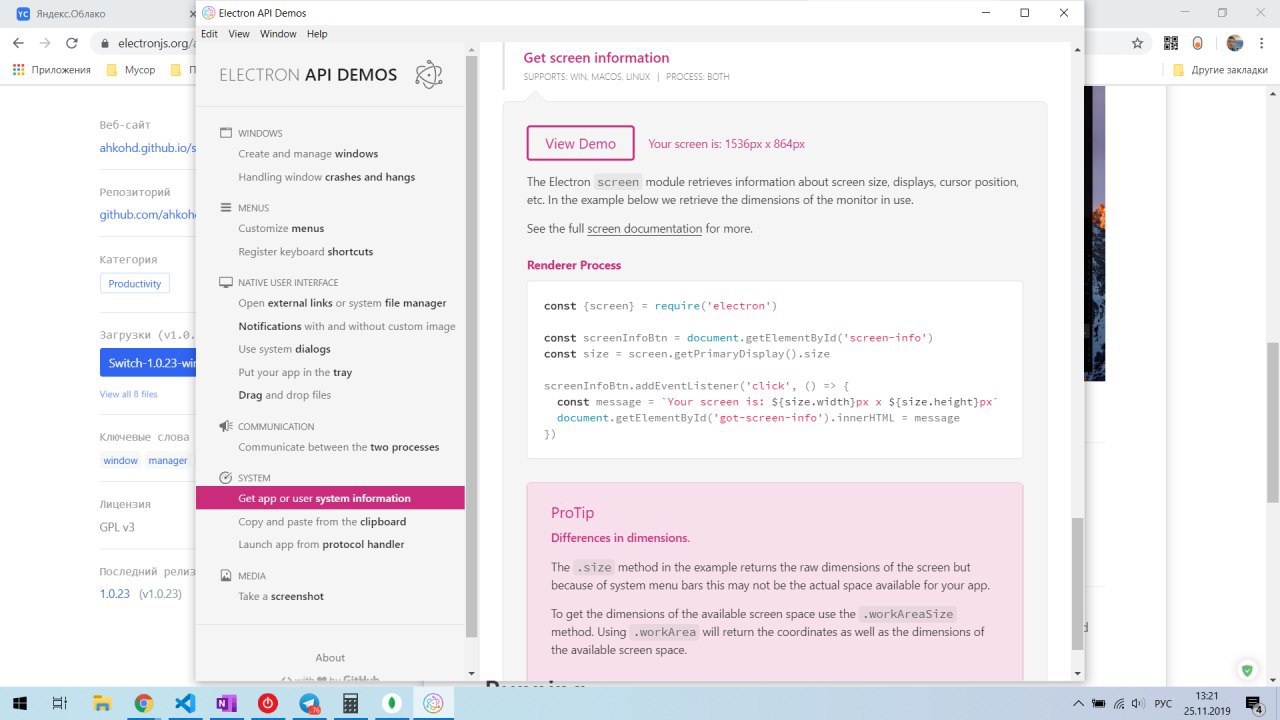Open OneNote from the taskbar
1280x720 pixels.
coord(226,703)
